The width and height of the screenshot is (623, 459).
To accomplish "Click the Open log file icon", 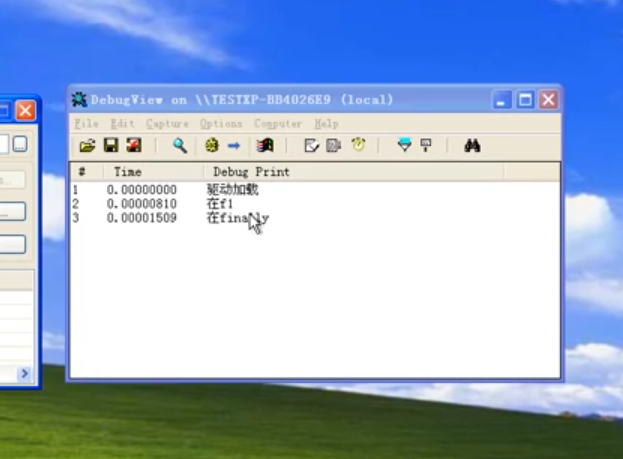I will click(87, 145).
